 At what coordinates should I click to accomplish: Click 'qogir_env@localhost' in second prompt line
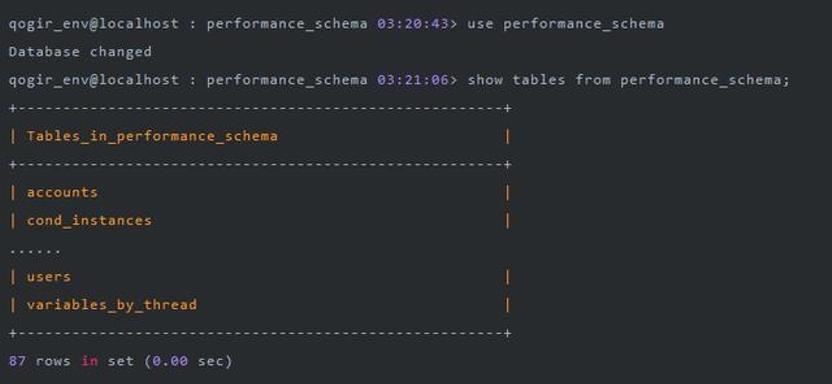click(x=93, y=80)
